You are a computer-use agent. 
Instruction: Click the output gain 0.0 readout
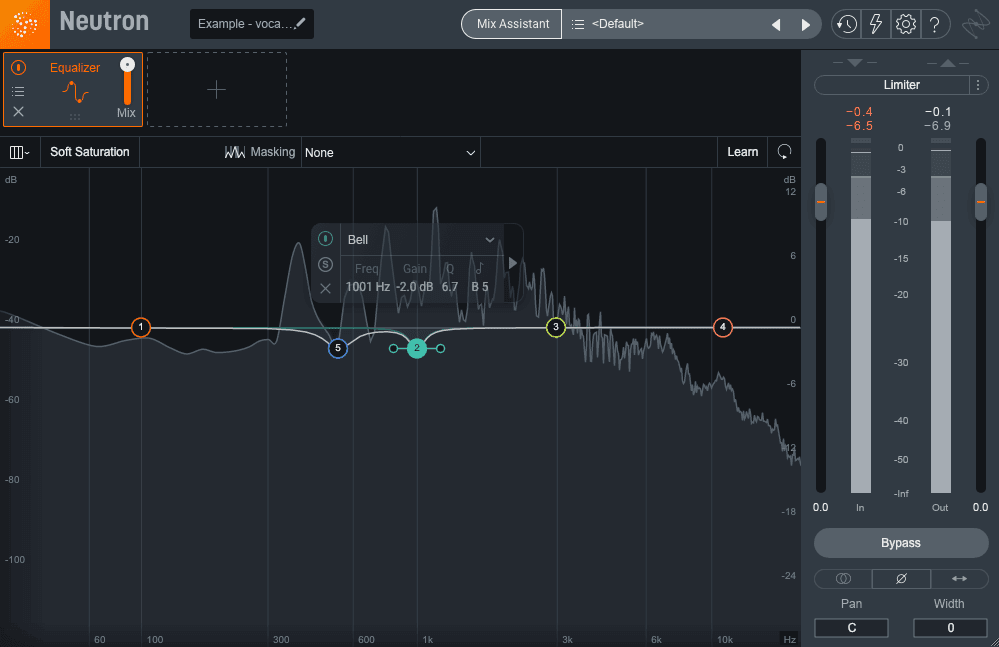[x=981, y=507]
